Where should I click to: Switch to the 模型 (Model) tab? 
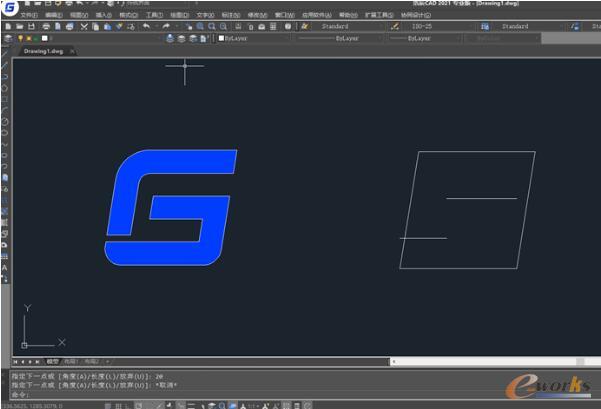[x=53, y=361]
